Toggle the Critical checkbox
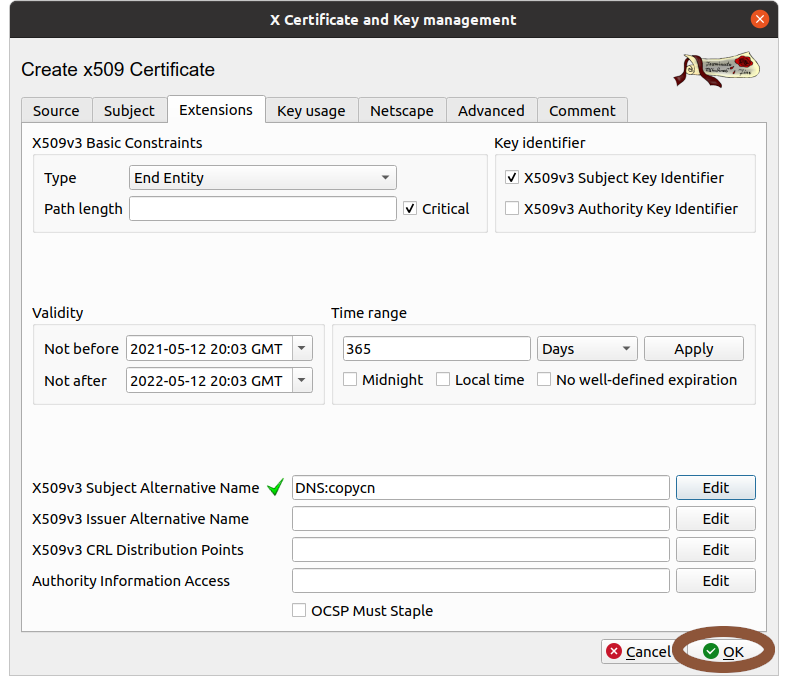 [410, 208]
